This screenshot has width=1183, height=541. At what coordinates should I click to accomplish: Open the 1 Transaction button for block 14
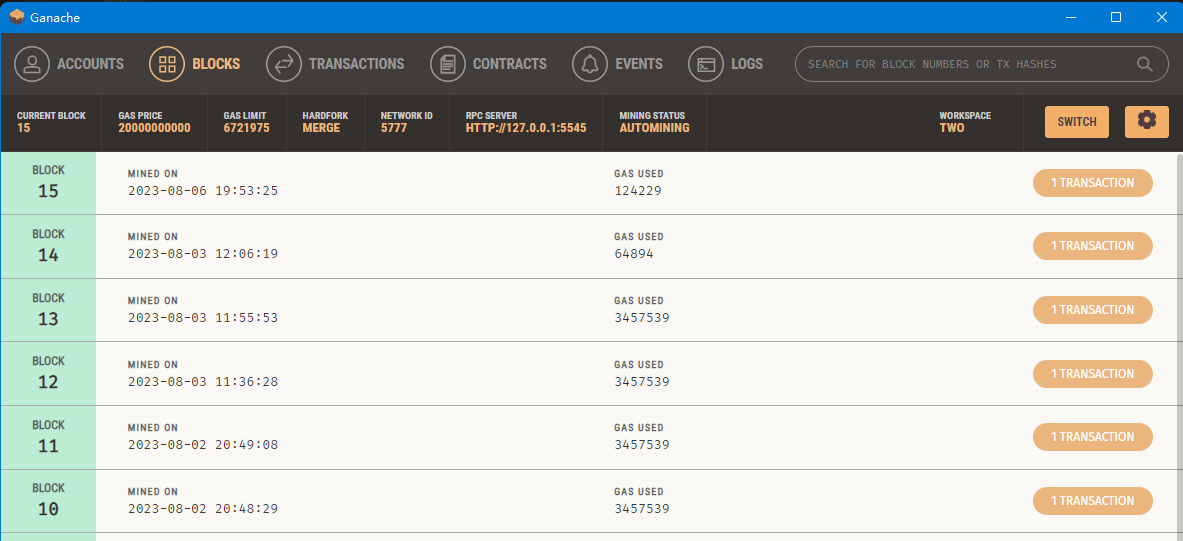[1092, 246]
